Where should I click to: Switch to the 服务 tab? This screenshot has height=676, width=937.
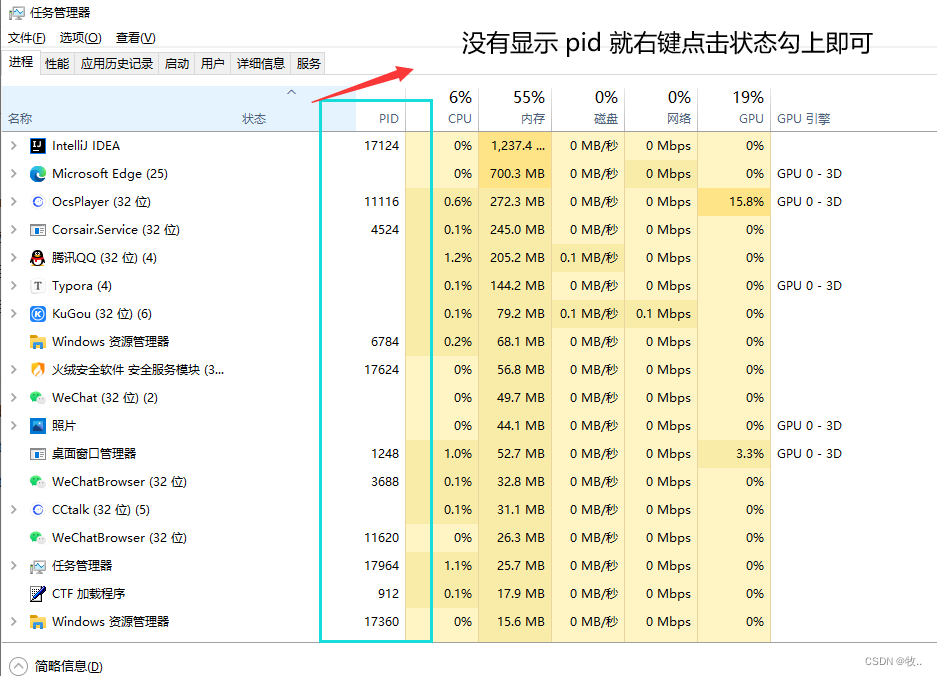pos(308,63)
